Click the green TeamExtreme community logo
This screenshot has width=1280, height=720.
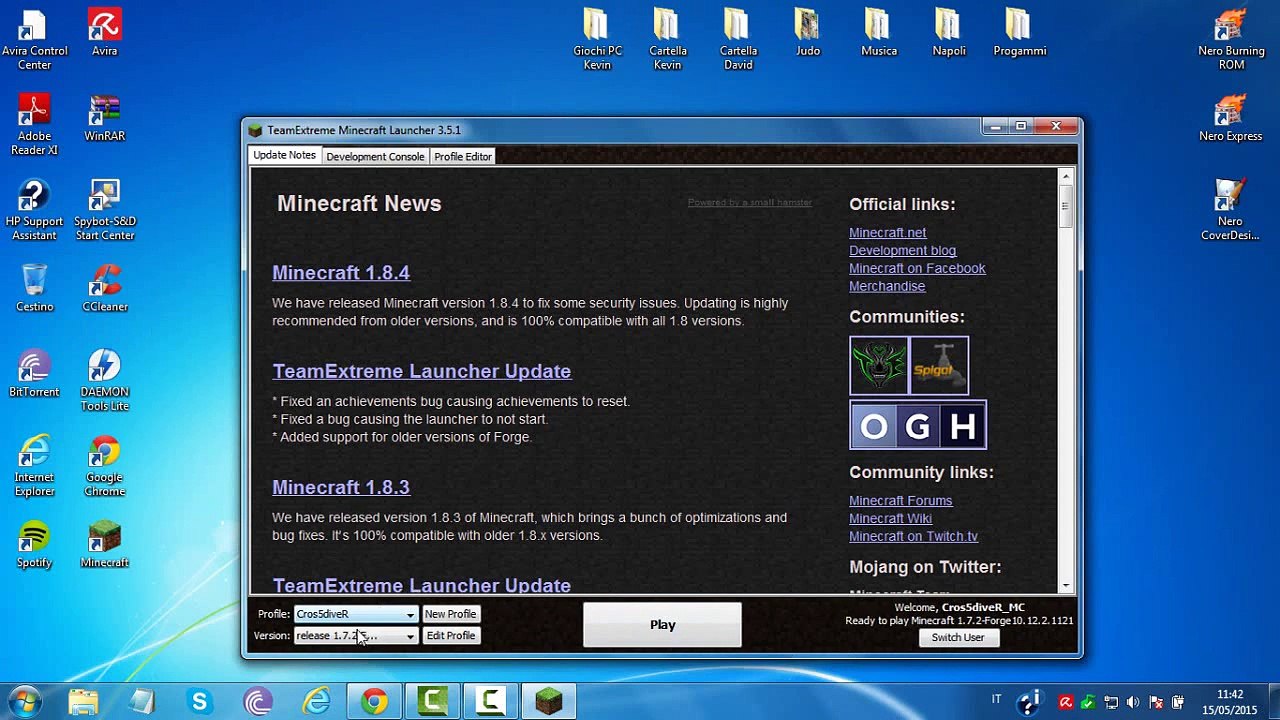coord(879,365)
